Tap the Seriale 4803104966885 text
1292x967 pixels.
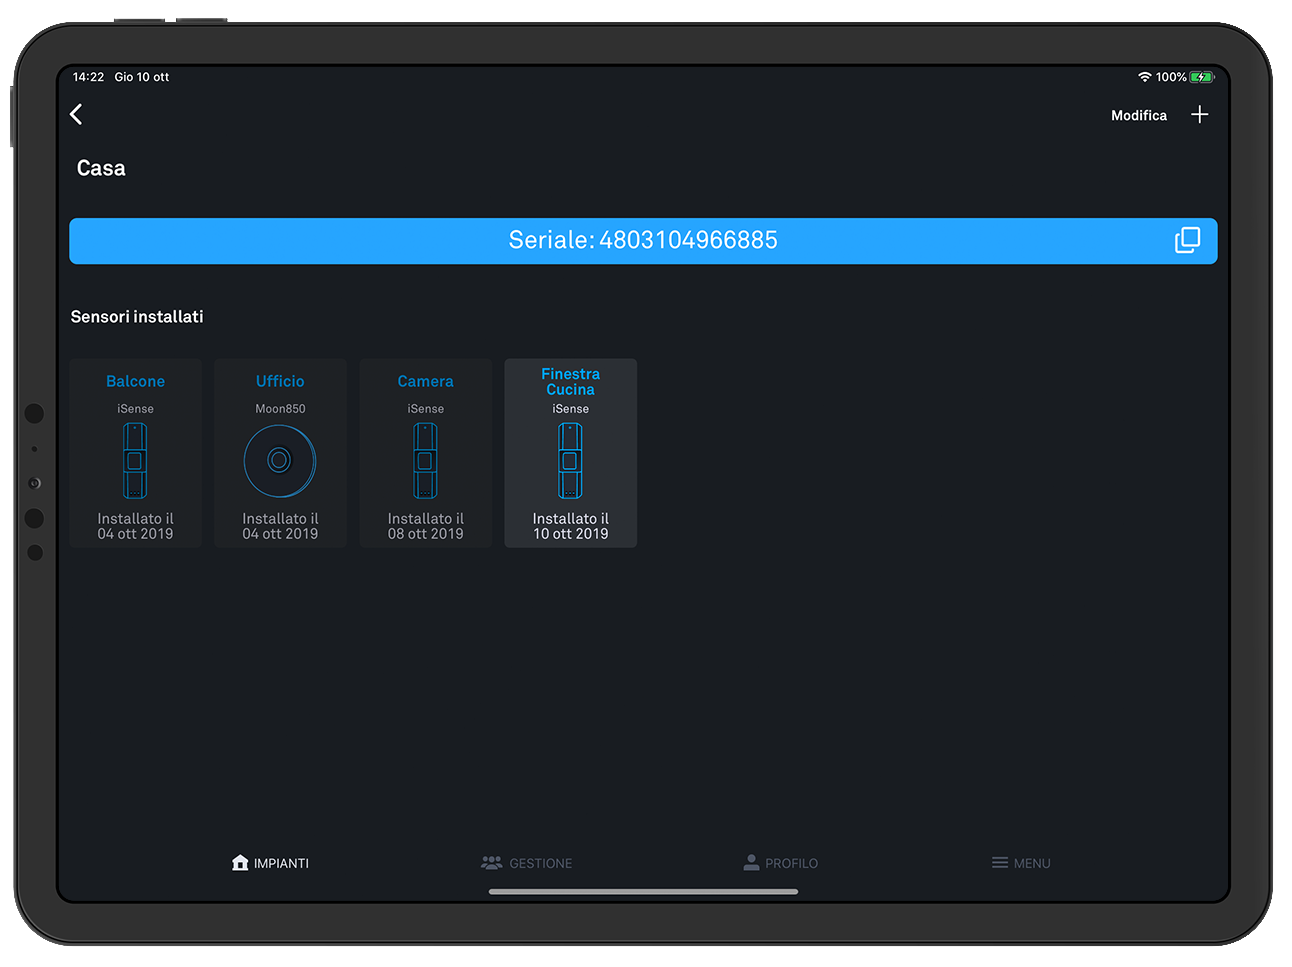point(643,240)
